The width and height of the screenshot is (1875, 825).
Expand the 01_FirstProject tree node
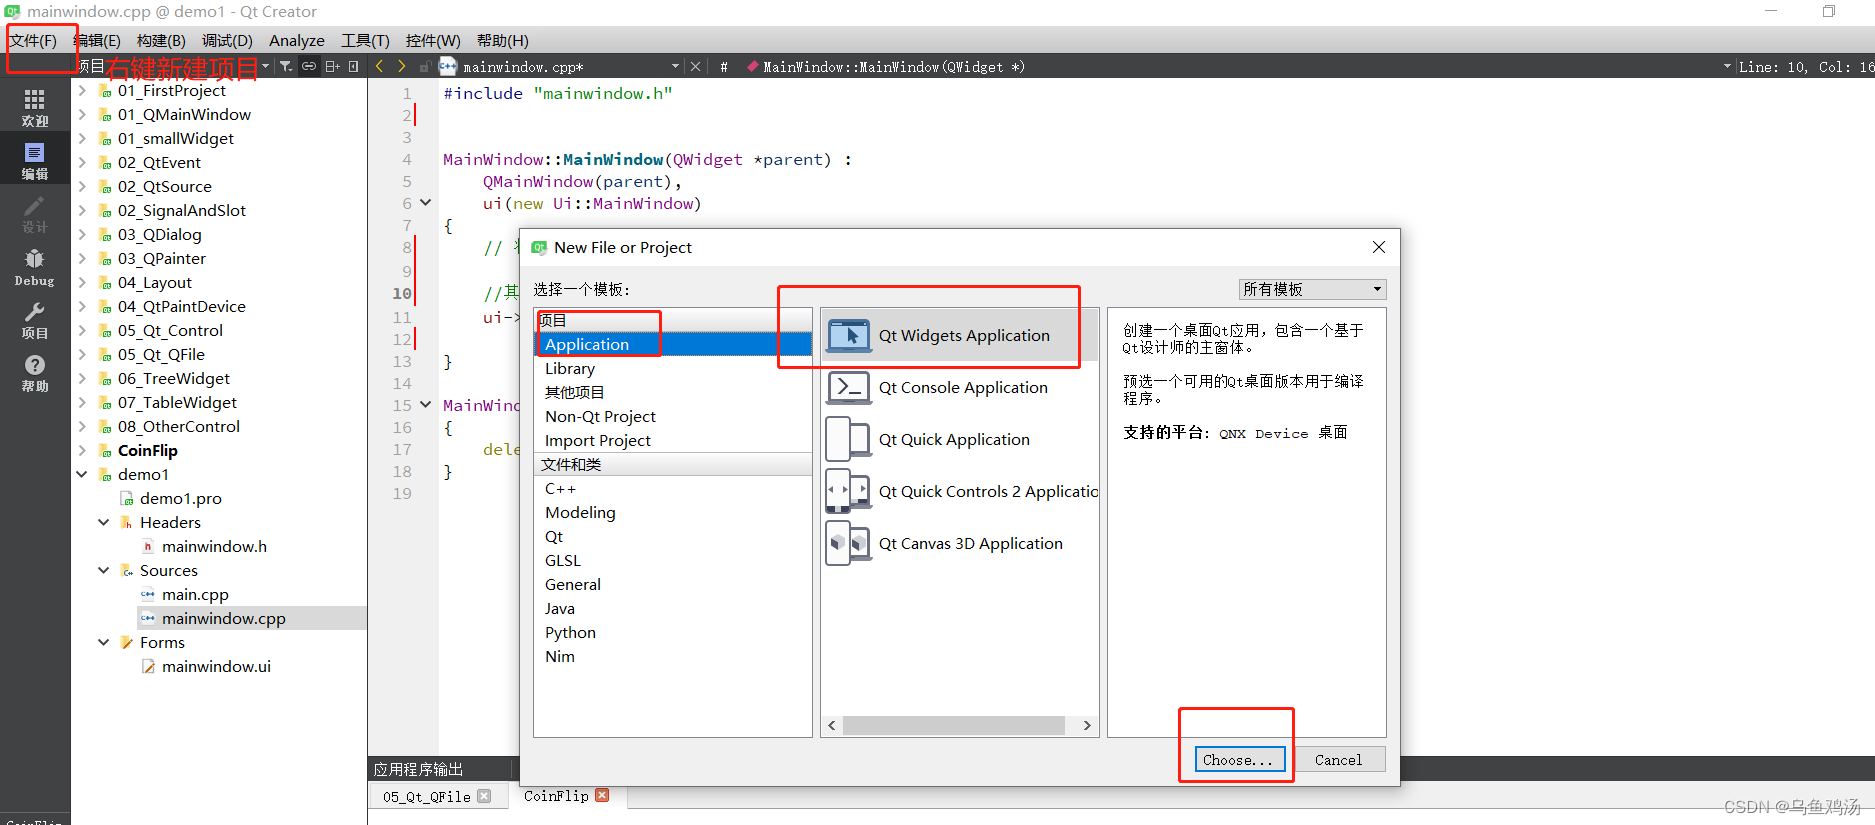82,90
